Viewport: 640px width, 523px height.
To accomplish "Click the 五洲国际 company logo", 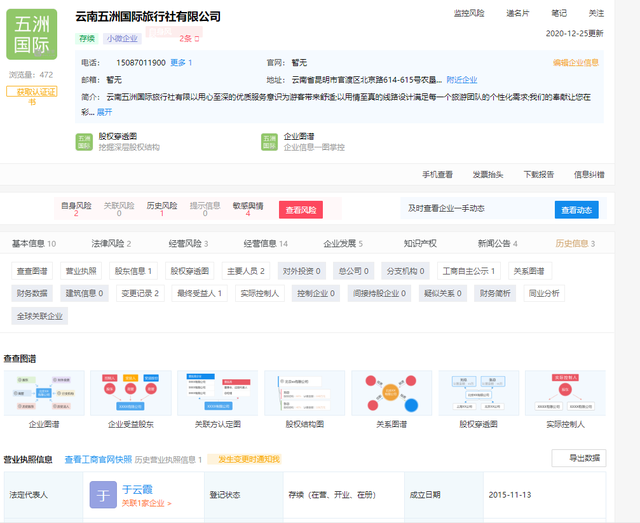I will [31, 34].
